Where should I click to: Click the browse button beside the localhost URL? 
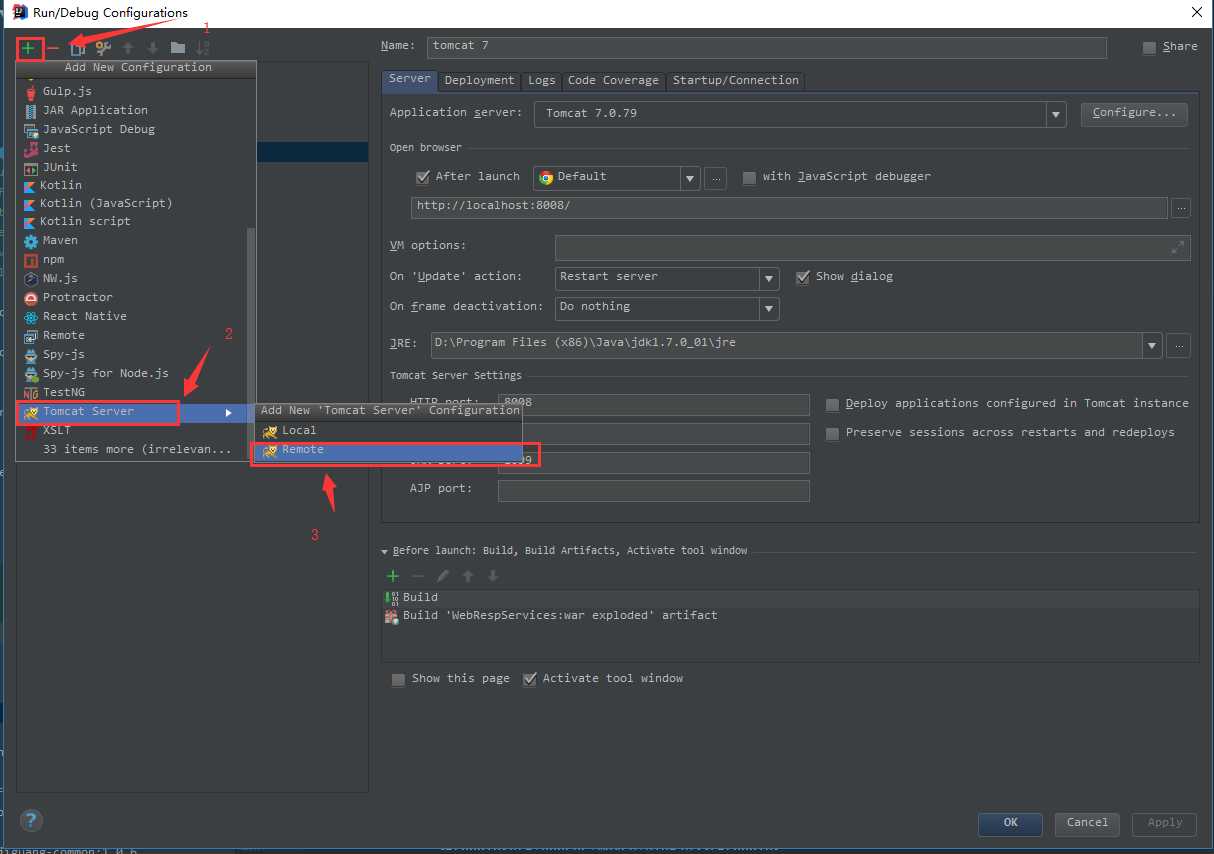click(1181, 208)
